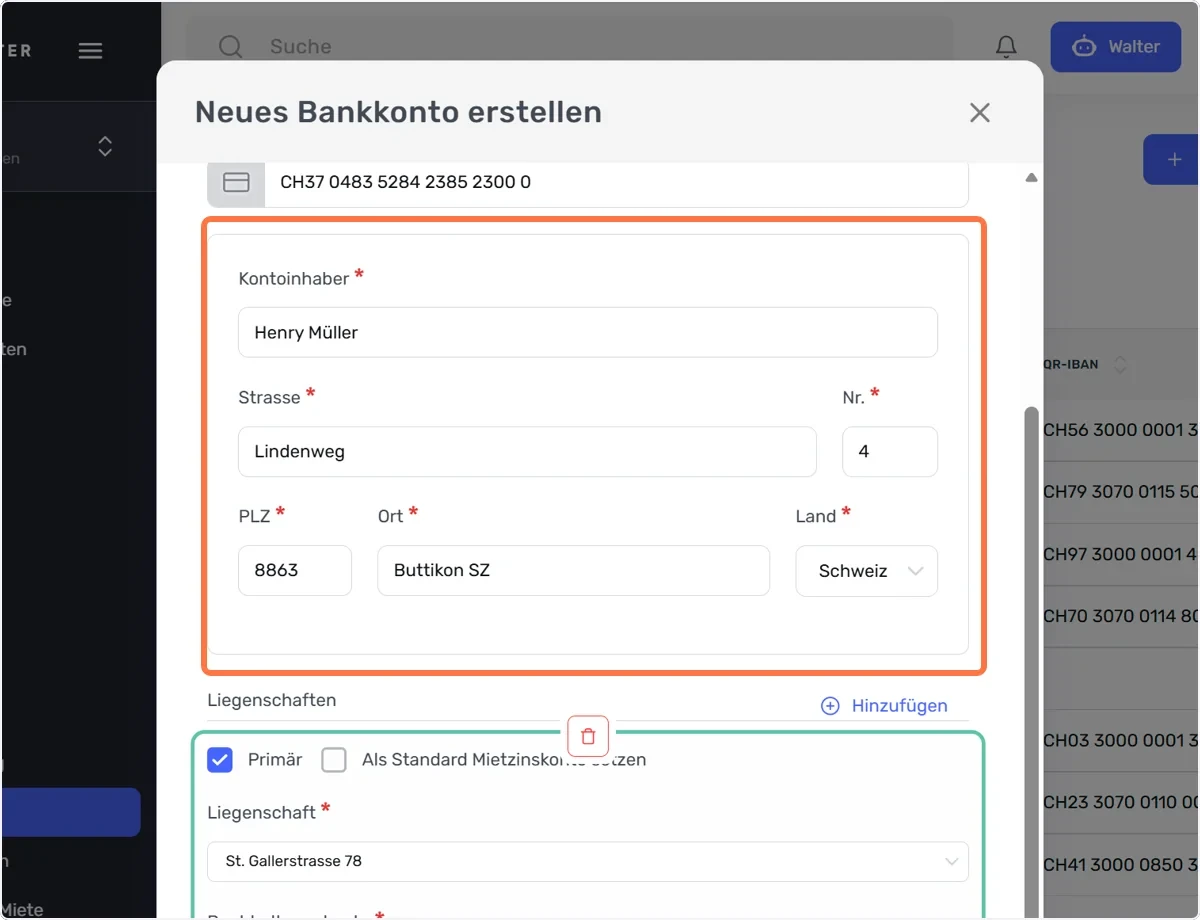Click the Ort field Buttikon SZ
Screen dimensions: 1200x920
(574, 571)
